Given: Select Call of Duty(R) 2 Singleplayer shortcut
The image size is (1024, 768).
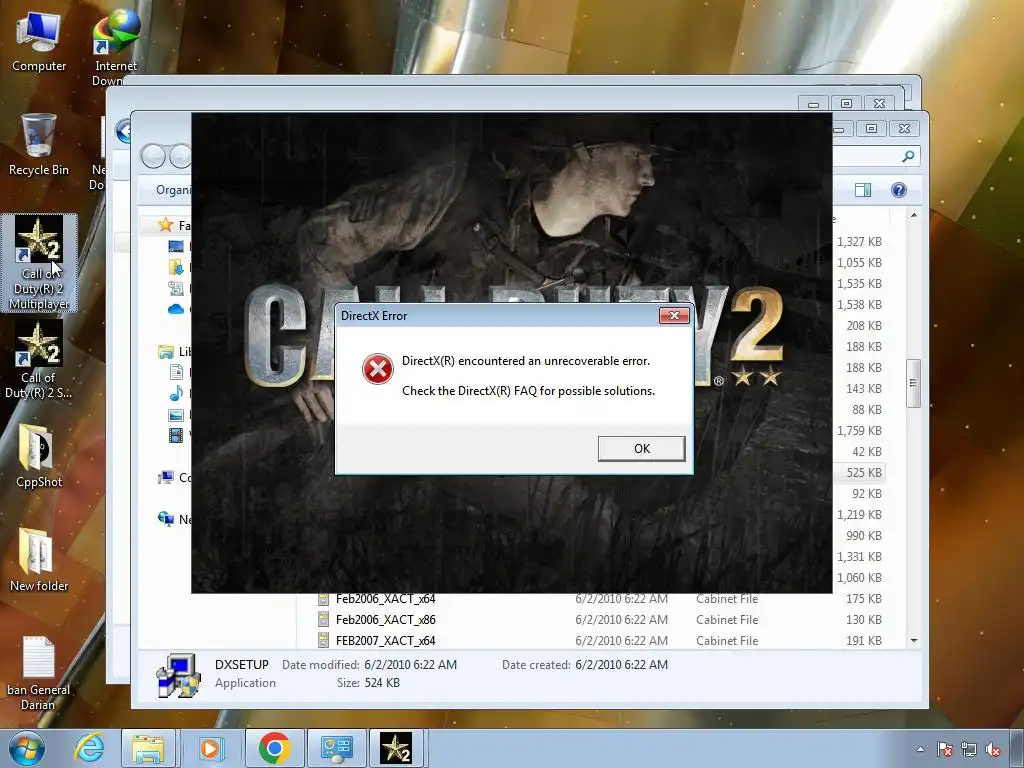Looking at the screenshot, I should click(39, 360).
